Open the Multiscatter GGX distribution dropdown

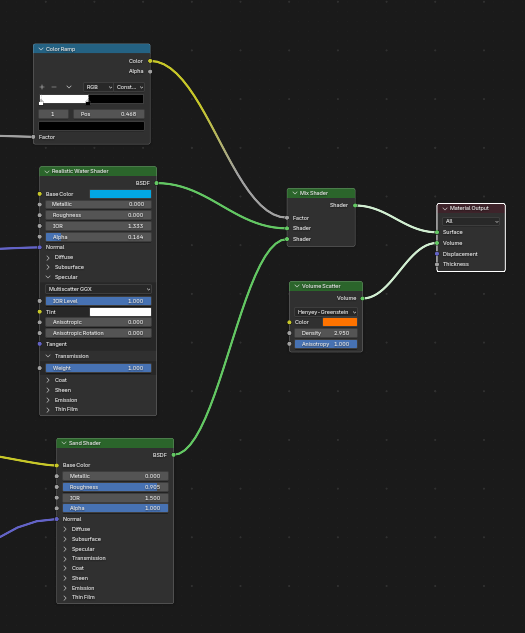(99, 289)
